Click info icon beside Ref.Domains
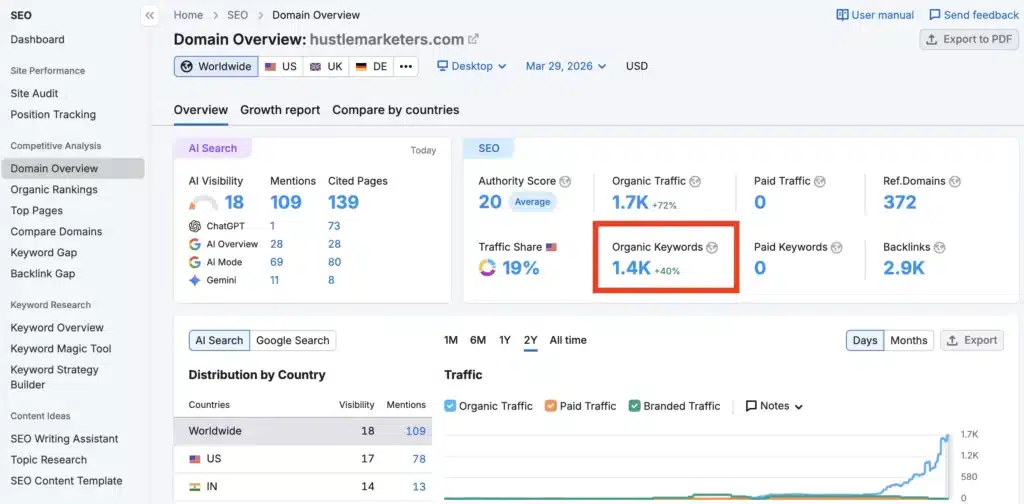The image size is (1024, 504). tap(955, 181)
